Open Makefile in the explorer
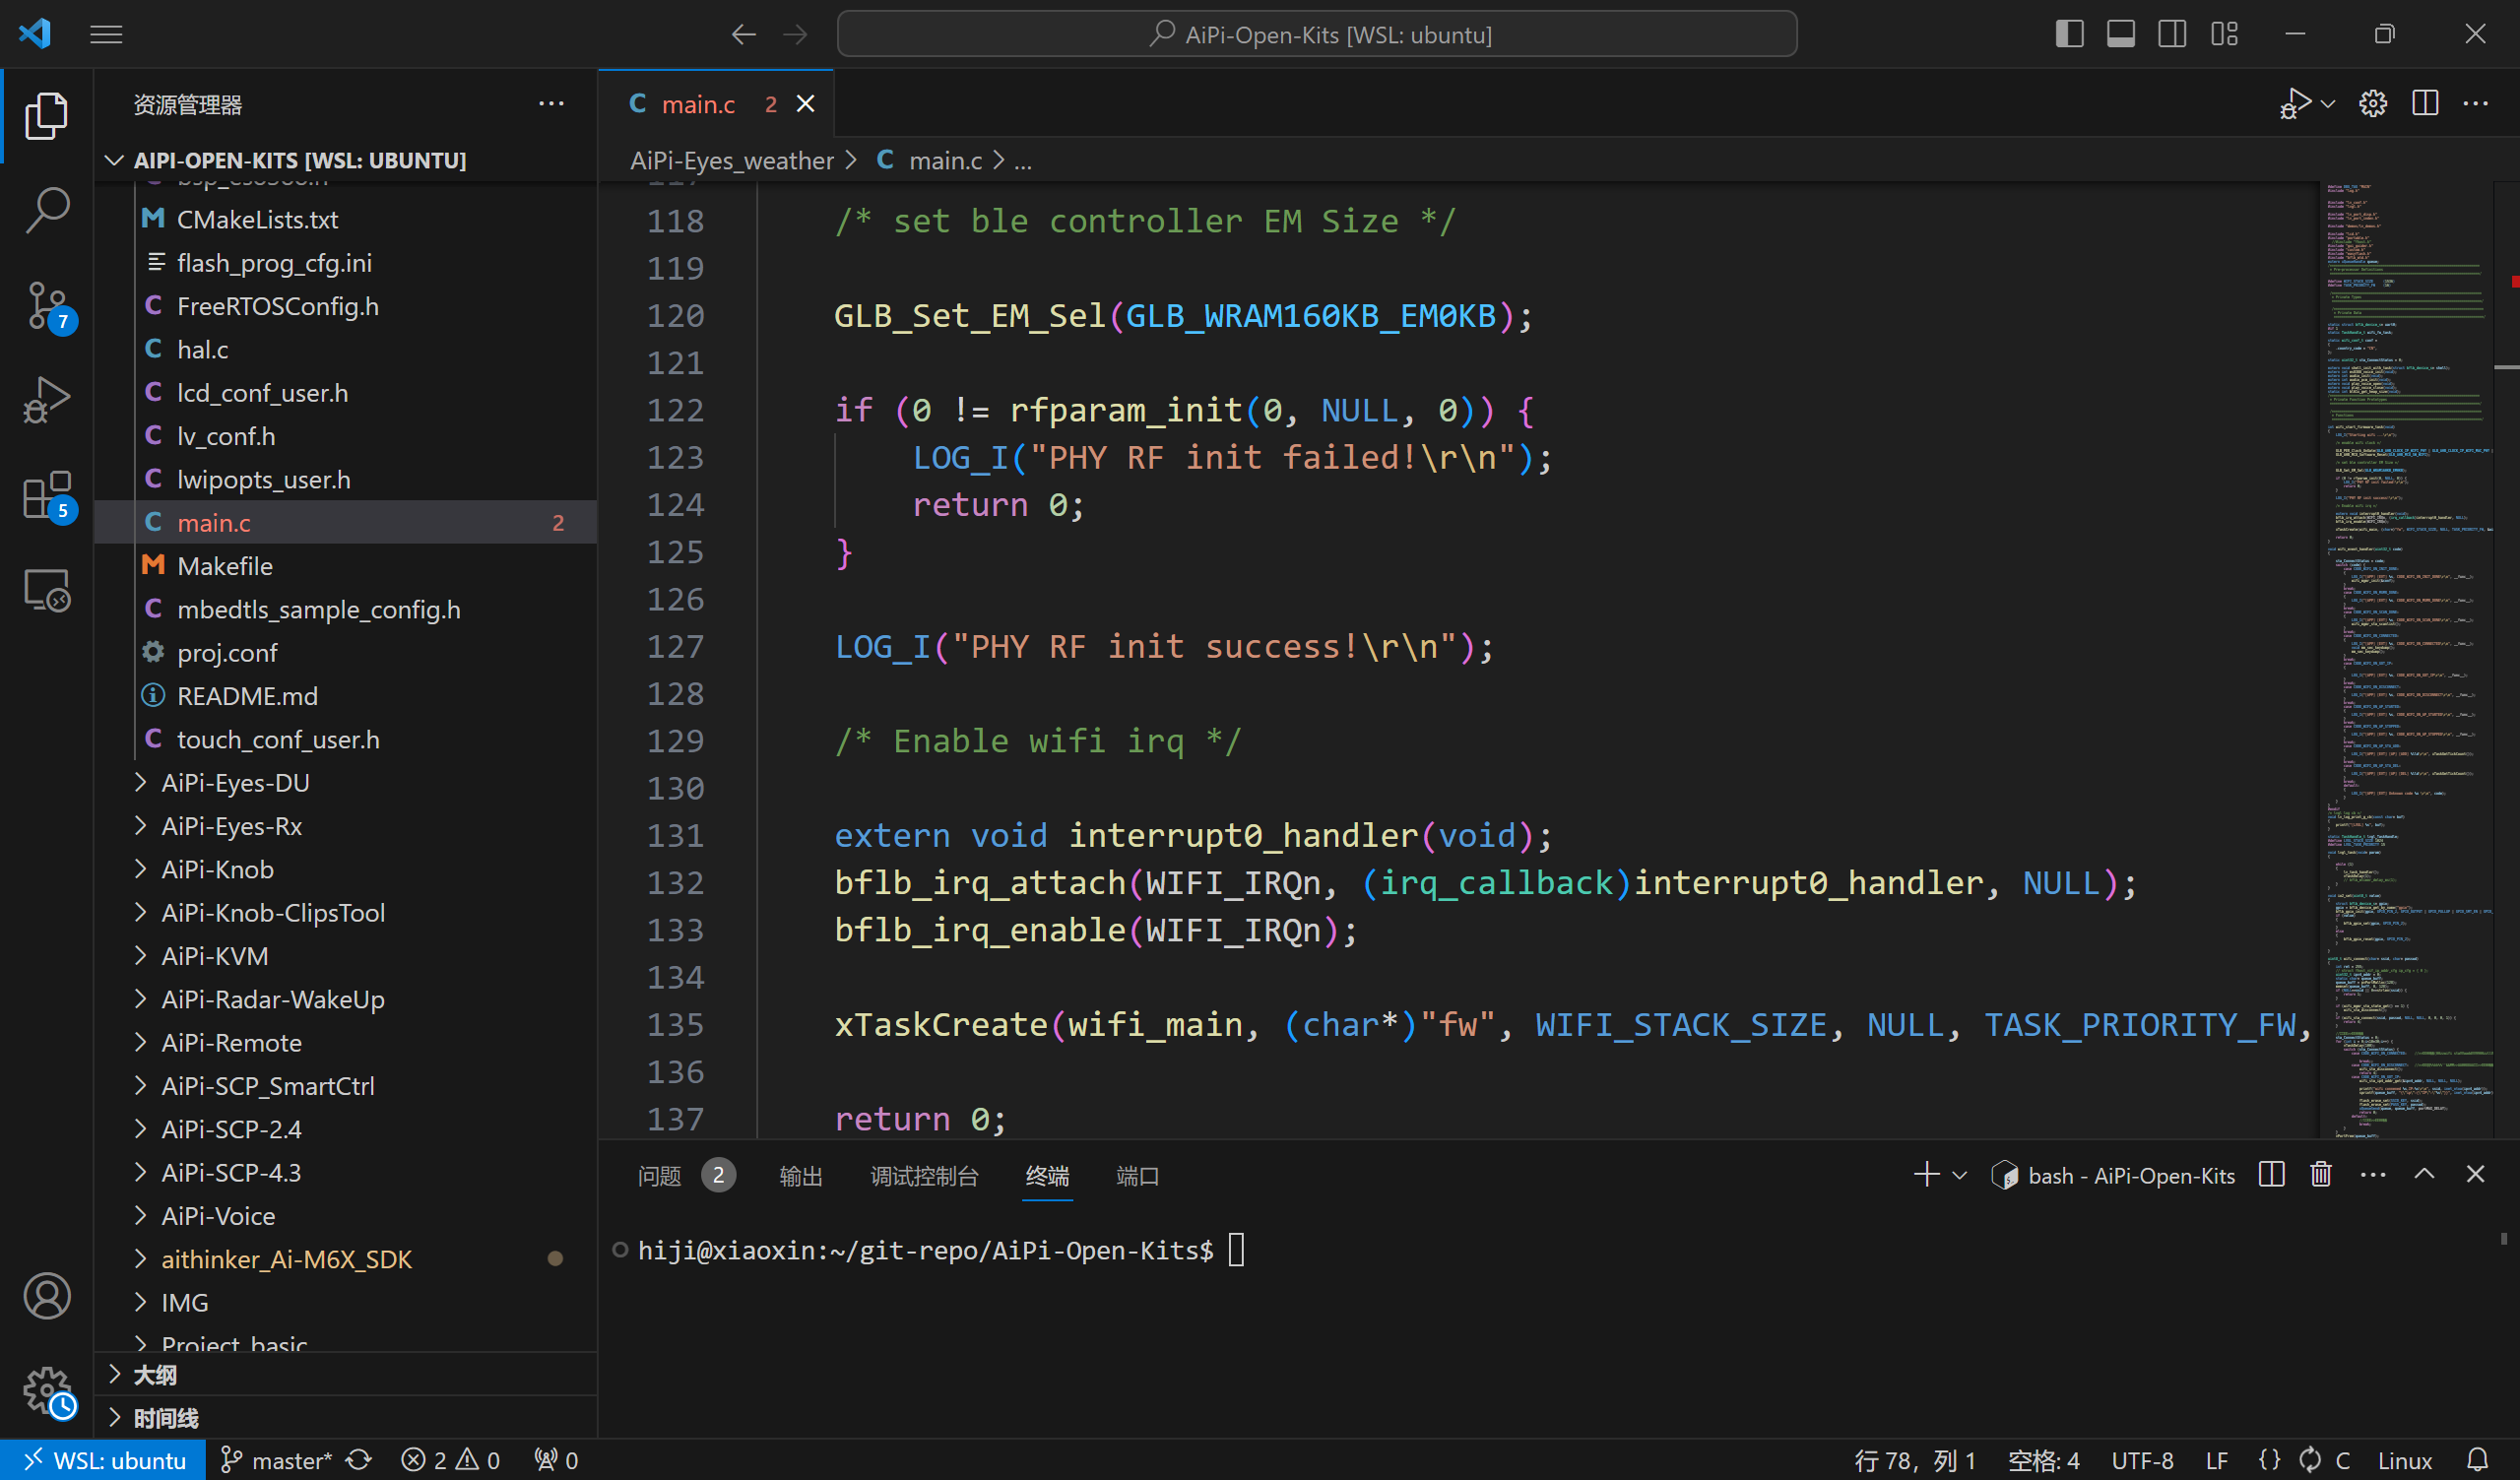The image size is (2520, 1480). tap(346, 566)
